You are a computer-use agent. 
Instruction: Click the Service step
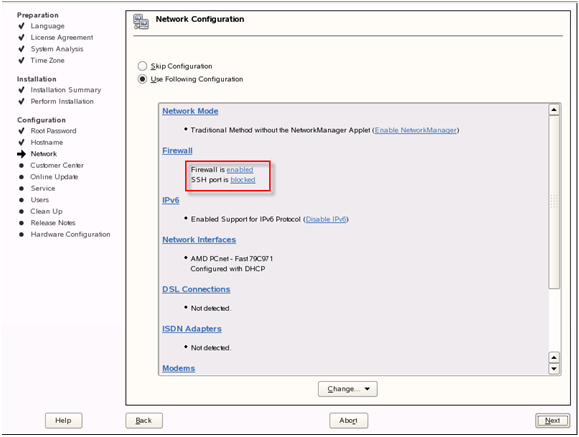point(43,188)
